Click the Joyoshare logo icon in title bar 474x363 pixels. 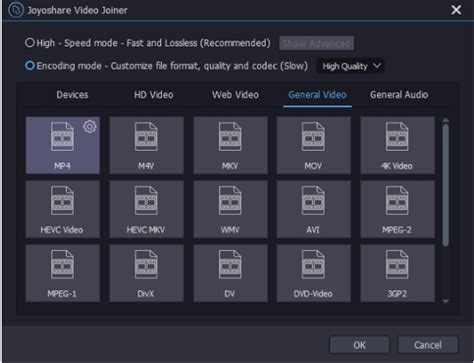click(16, 10)
